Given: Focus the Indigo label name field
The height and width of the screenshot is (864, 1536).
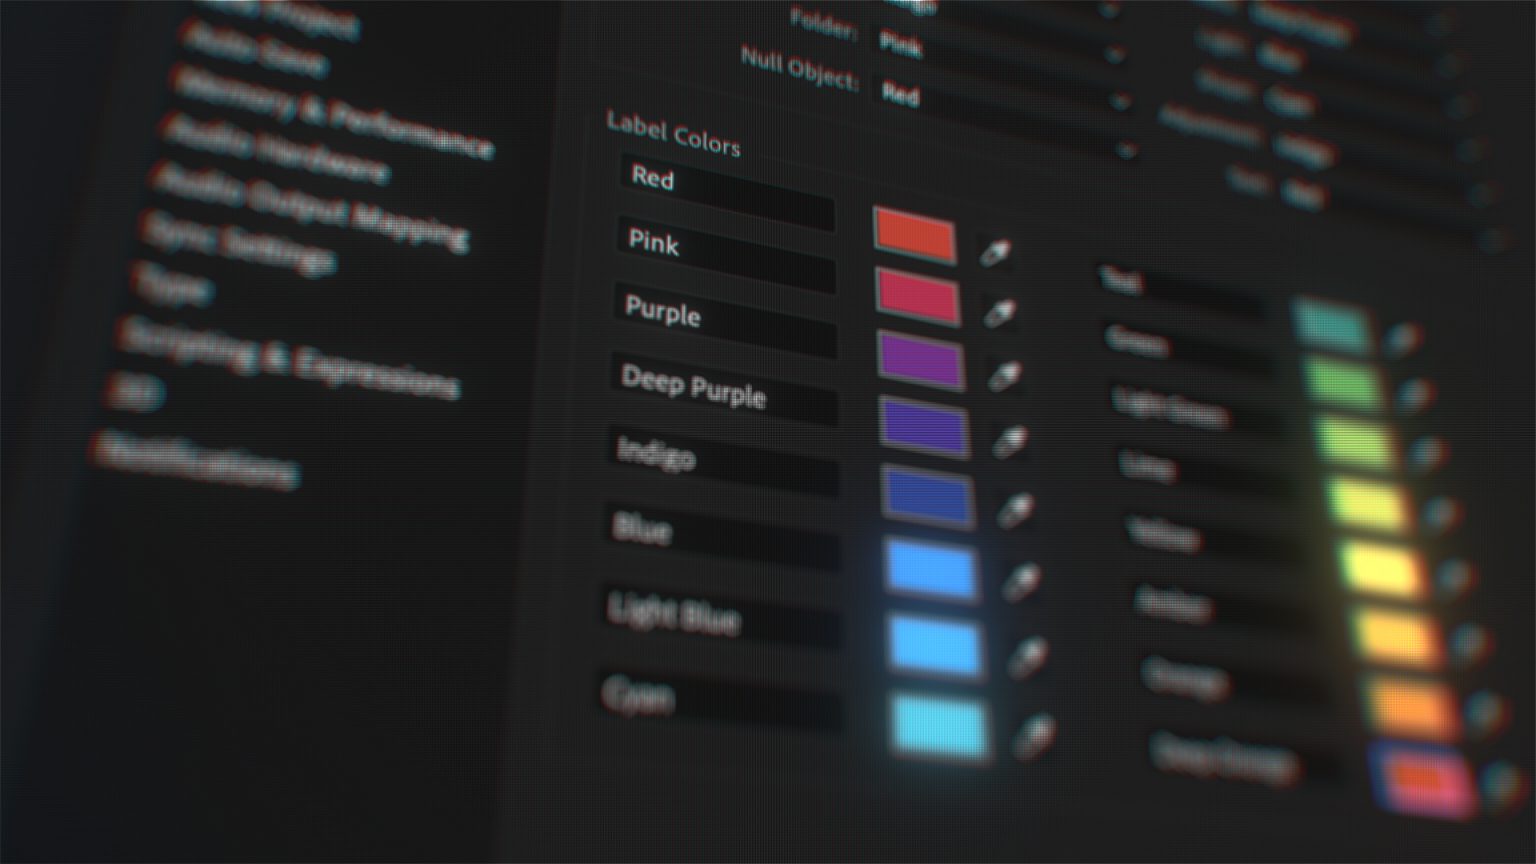Looking at the screenshot, I should [x=724, y=463].
